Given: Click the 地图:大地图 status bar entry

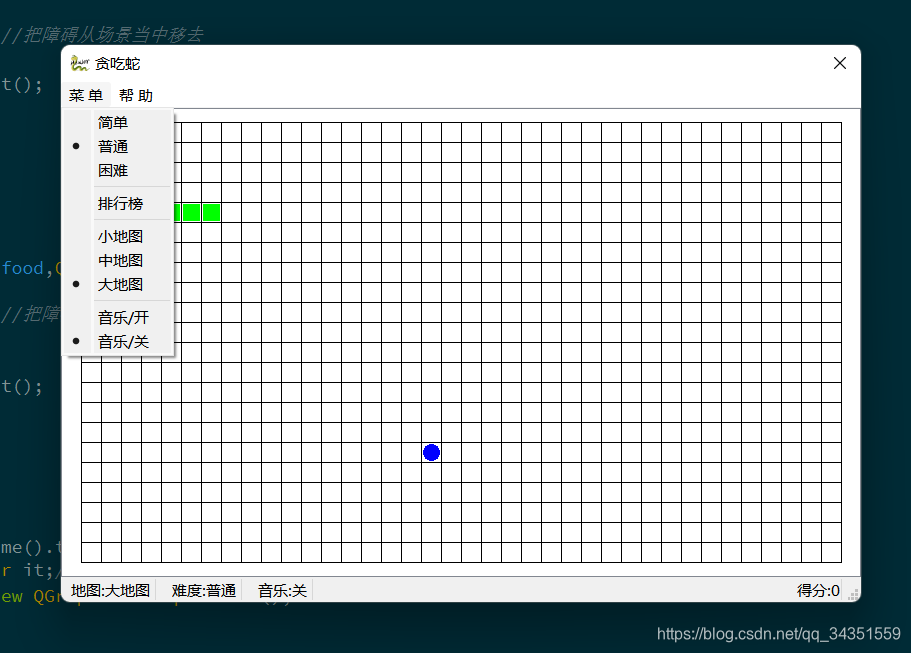Looking at the screenshot, I should 110,591.
